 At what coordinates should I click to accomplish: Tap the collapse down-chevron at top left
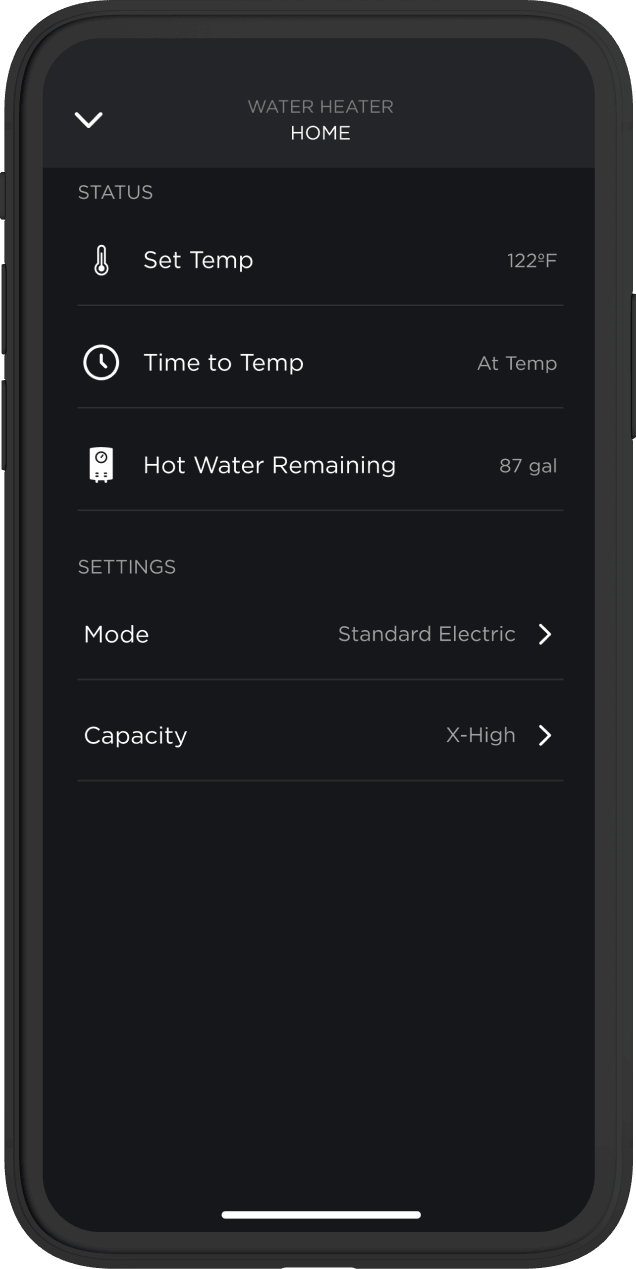click(x=89, y=120)
